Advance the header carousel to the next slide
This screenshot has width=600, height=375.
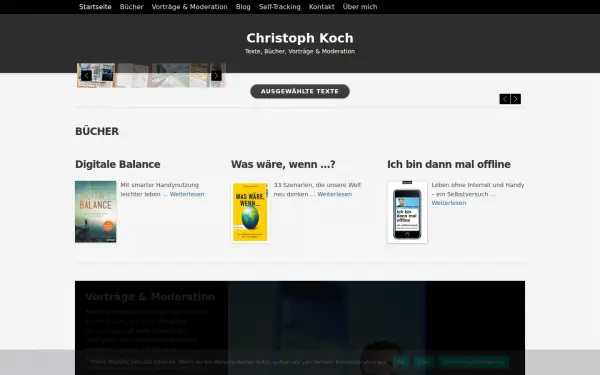click(216, 75)
